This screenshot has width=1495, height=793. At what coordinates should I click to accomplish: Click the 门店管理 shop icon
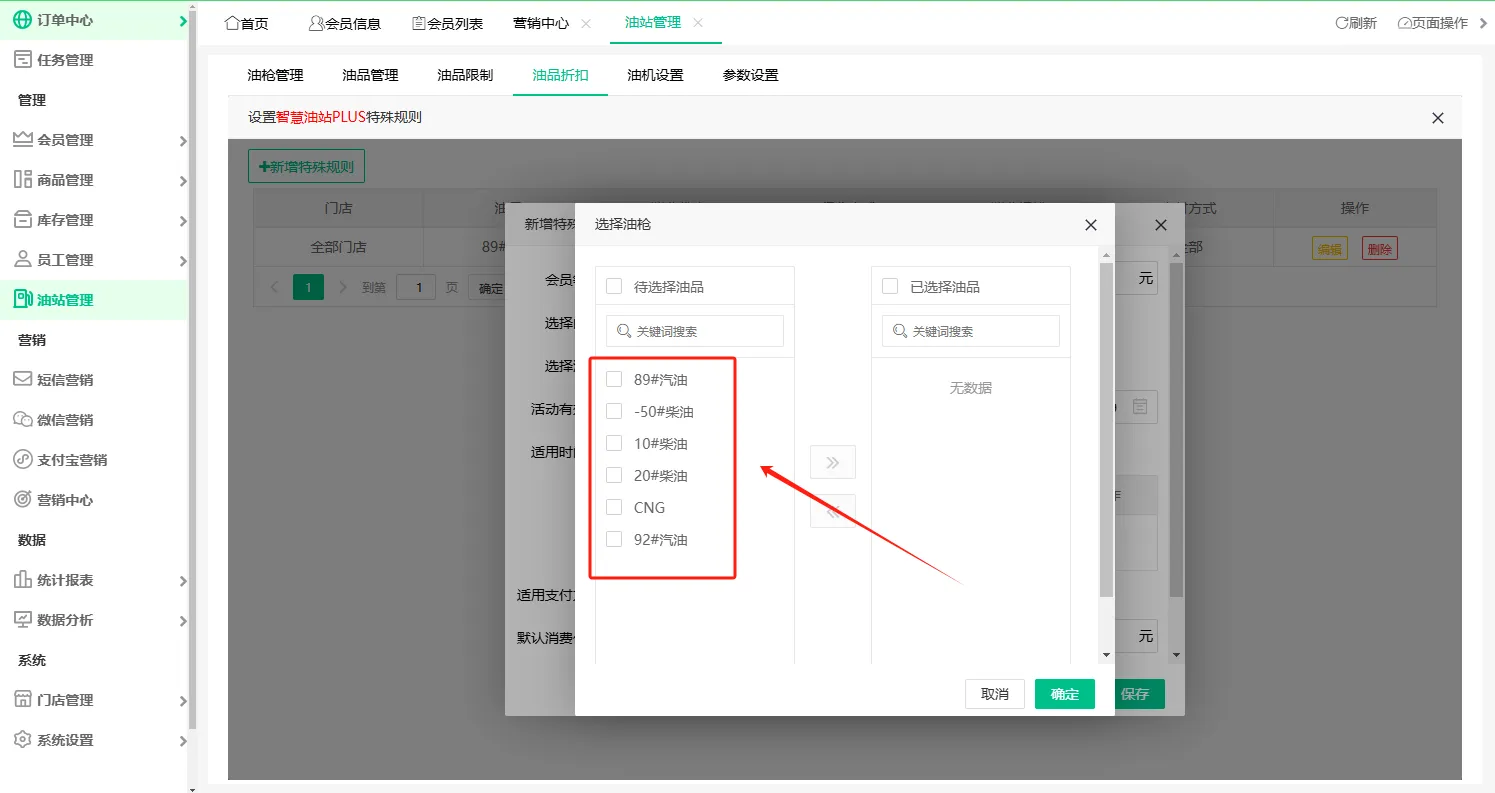[22, 700]
